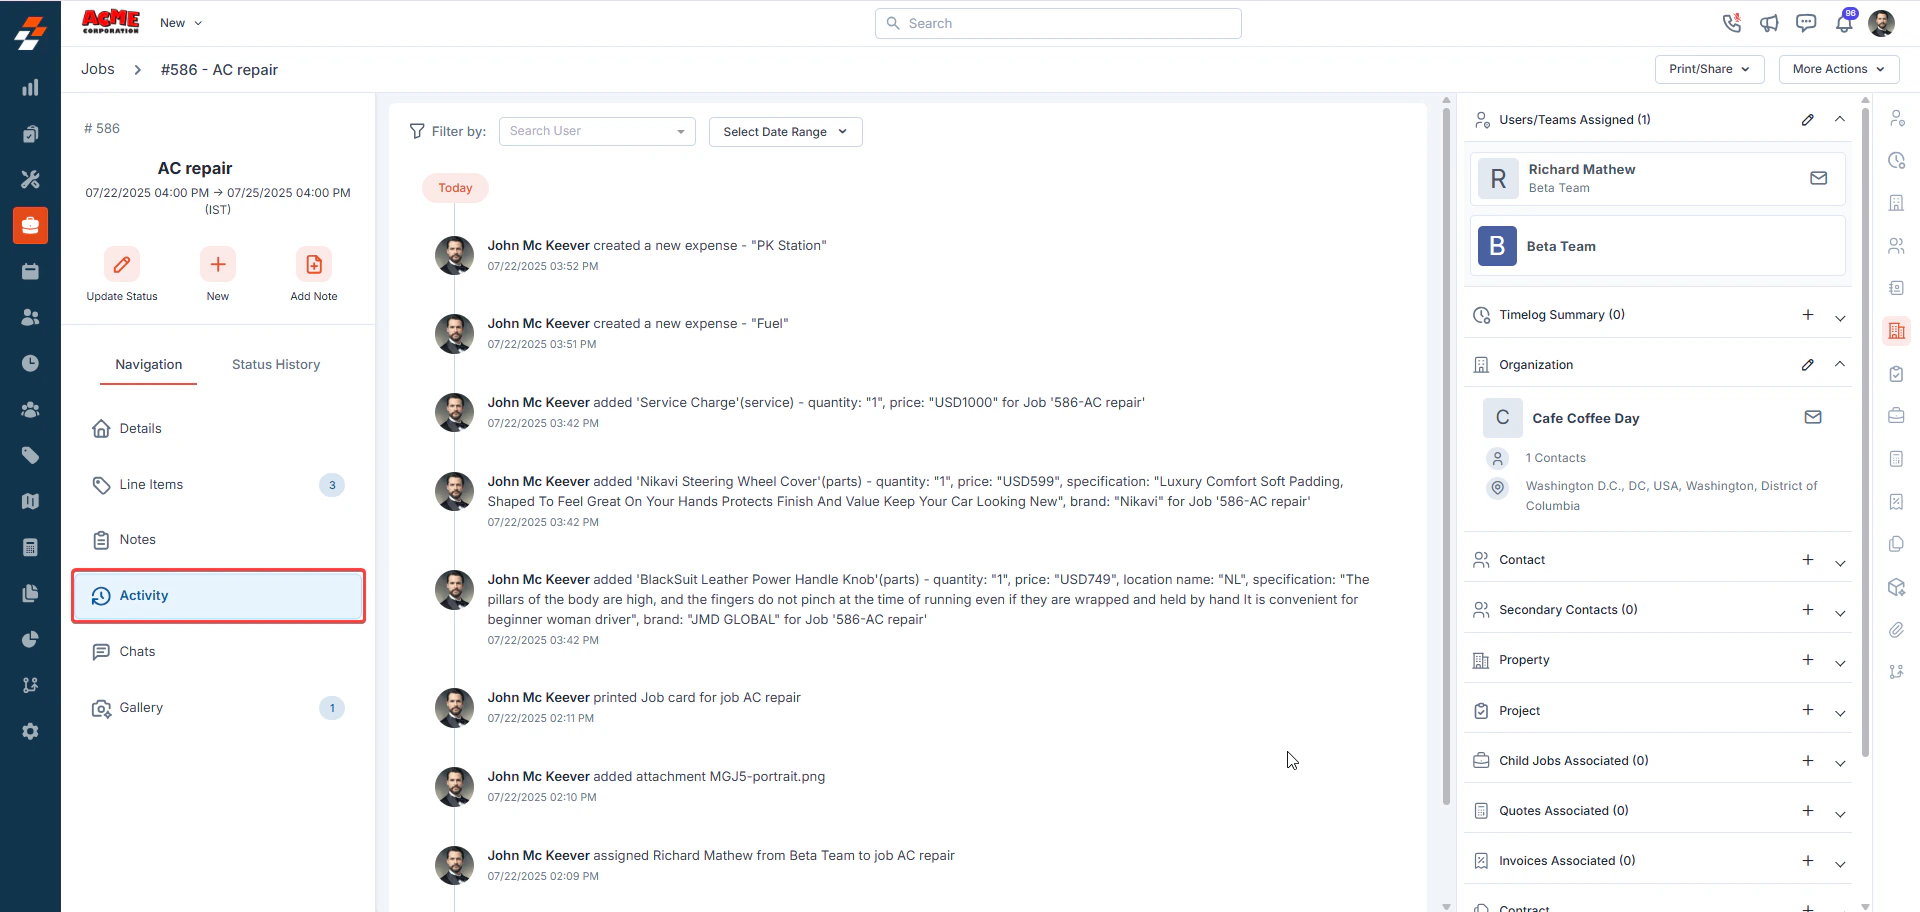Add Invoices Associated plus icon

coord(1808,861)
